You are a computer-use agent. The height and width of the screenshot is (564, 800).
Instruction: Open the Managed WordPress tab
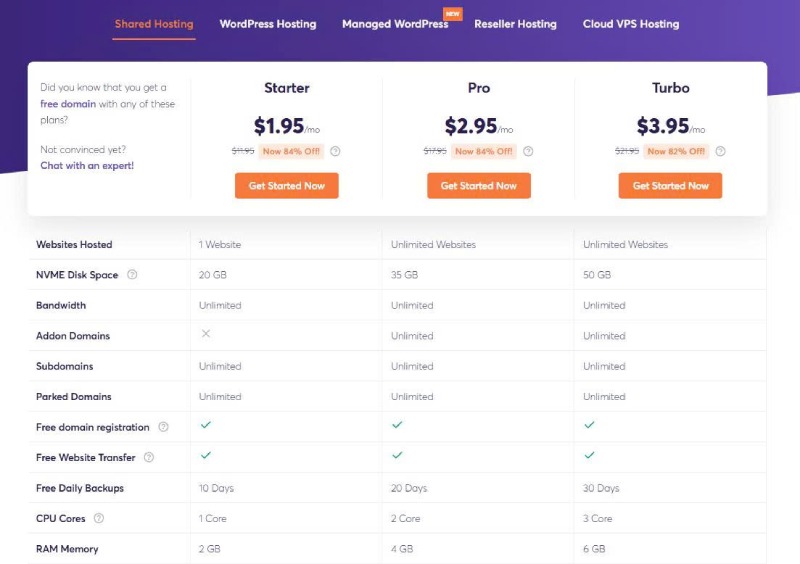(x=395, y=24)
